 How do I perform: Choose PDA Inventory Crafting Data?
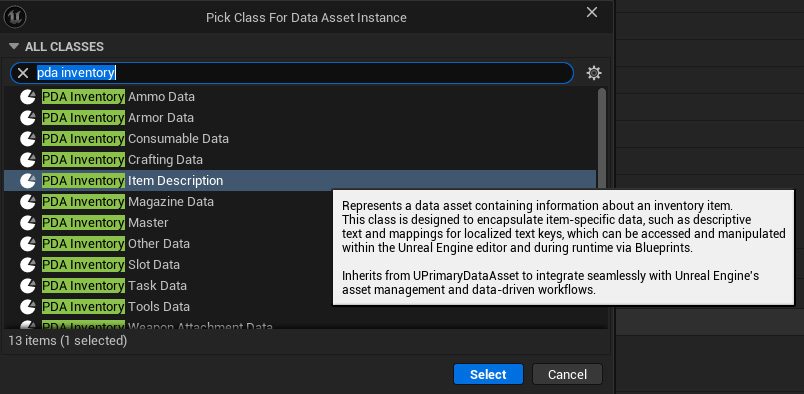point(300,160)
